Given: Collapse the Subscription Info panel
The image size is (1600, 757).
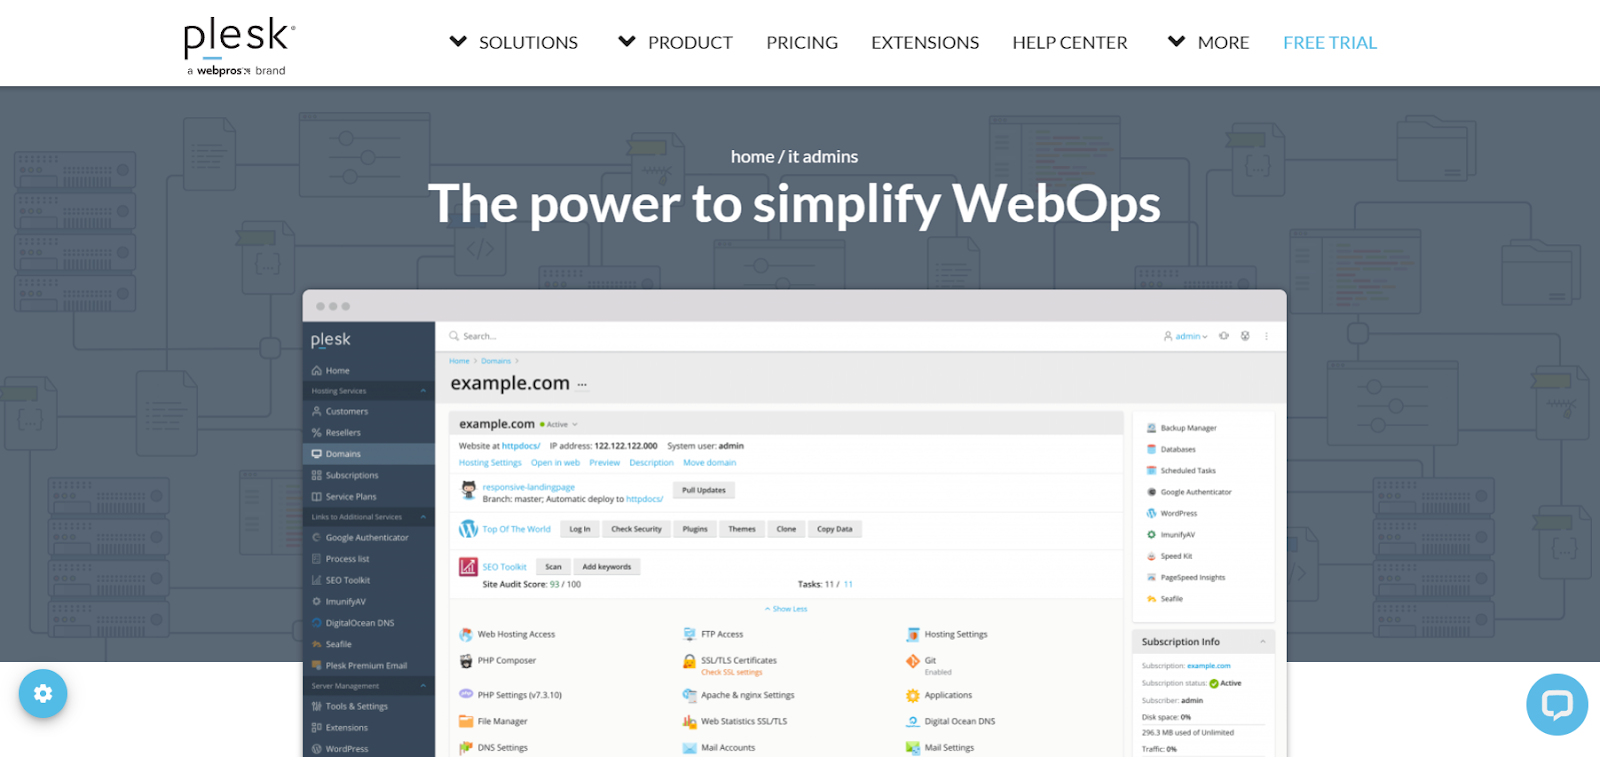Looking at the screenshot, I should coord(1262,642).
